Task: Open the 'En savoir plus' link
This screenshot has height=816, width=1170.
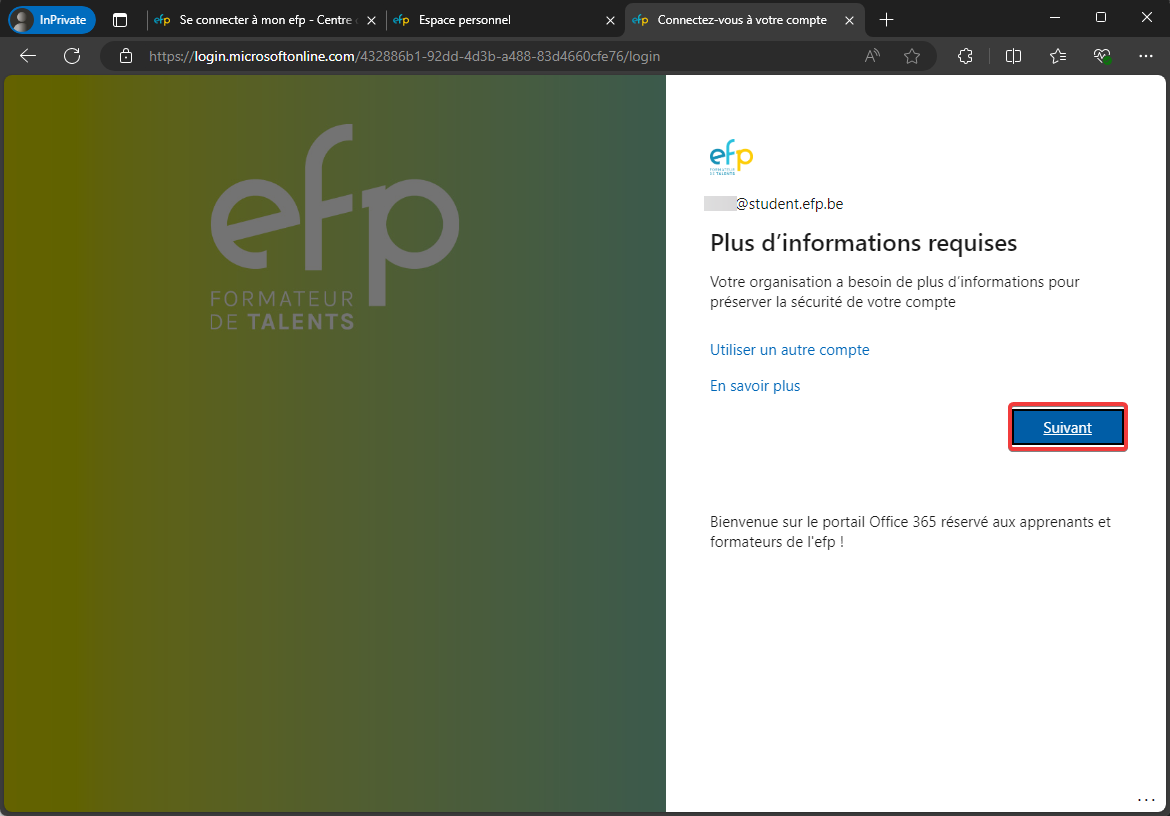Action: [x=755, y=386]
